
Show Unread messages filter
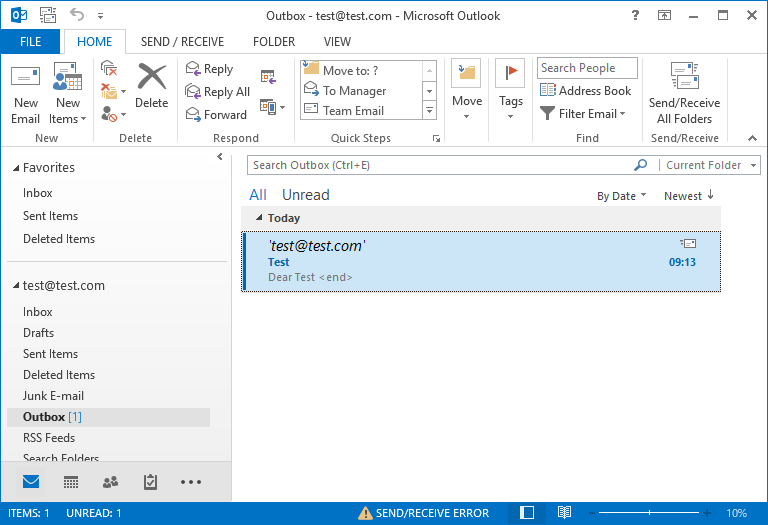(306, 195)
